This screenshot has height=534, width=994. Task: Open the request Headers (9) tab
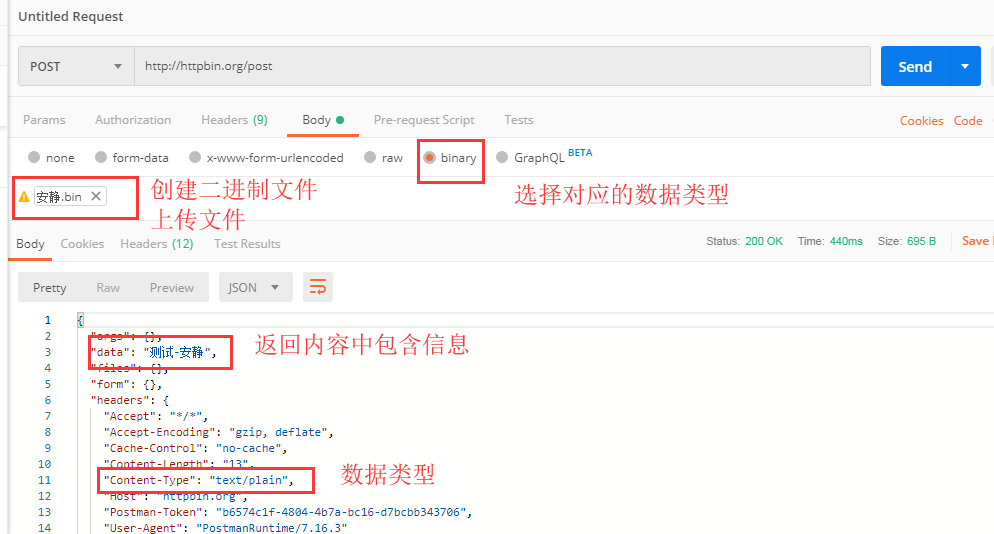click(x=234, y=120)
